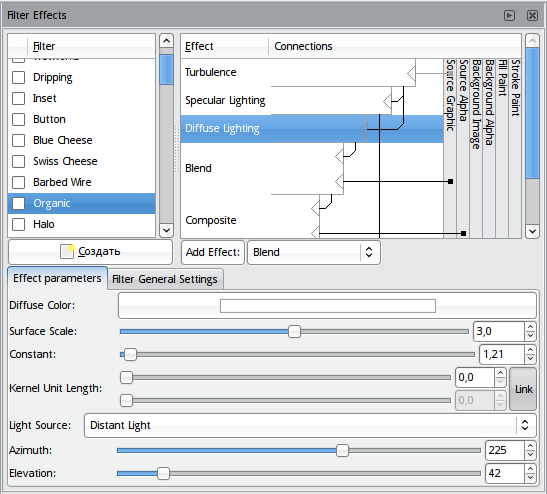Click the Surface Scale slider handle
The width and height of the screenshot is (547, 494).
[x=294, y=331]
